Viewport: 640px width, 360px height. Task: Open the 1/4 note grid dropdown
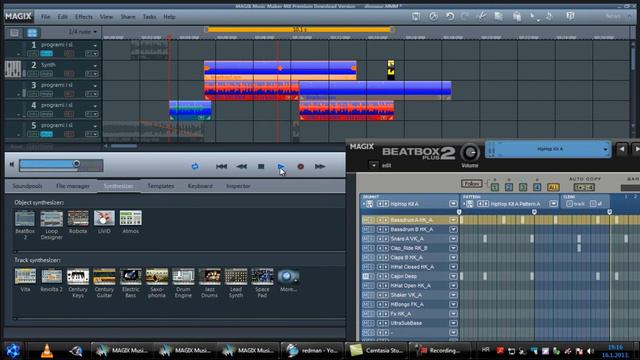[x=83, y=32]
